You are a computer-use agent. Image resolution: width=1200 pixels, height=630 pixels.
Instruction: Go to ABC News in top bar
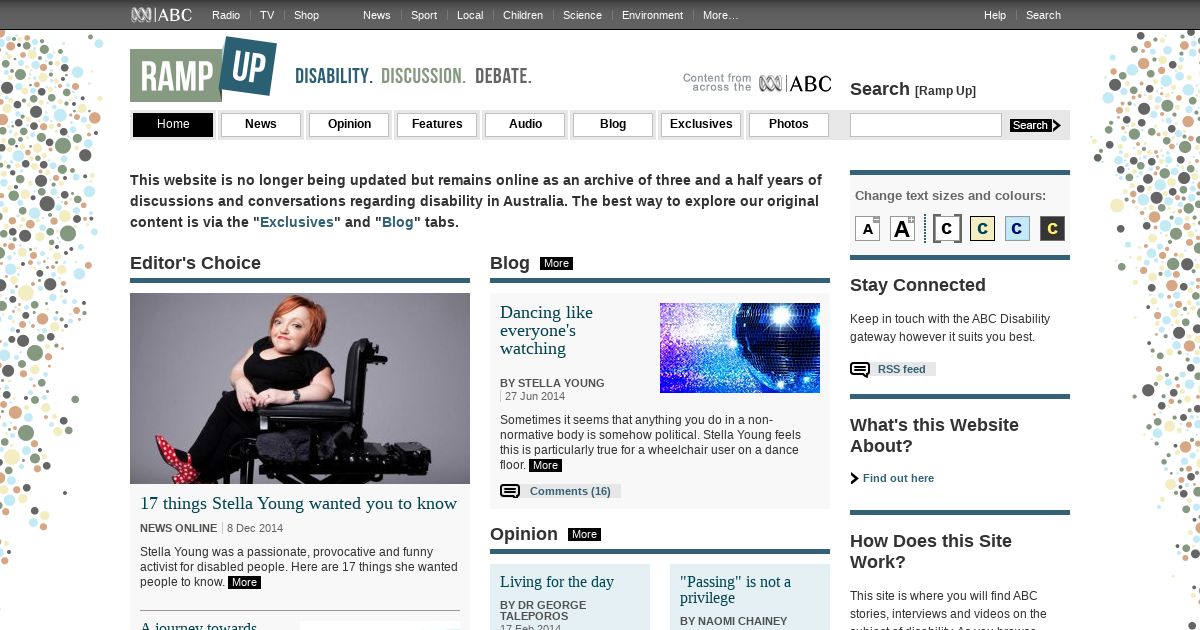[x=377, y=15]
